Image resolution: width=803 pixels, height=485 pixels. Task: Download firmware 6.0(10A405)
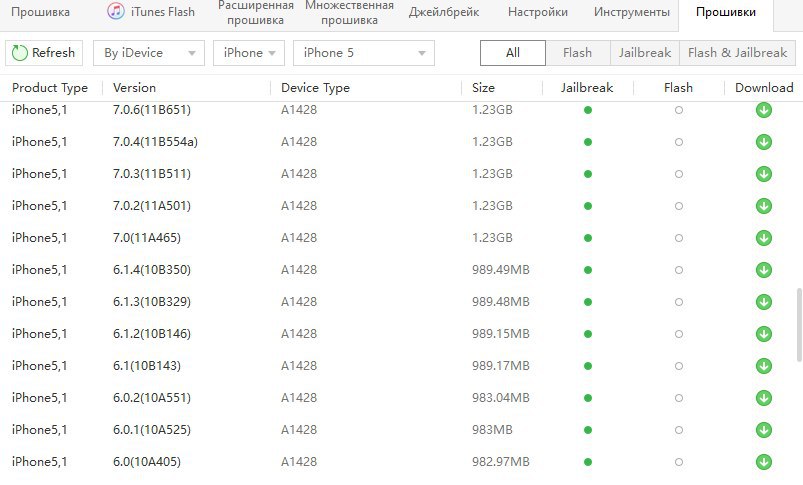pyautogui.click(x=764, y=462)
